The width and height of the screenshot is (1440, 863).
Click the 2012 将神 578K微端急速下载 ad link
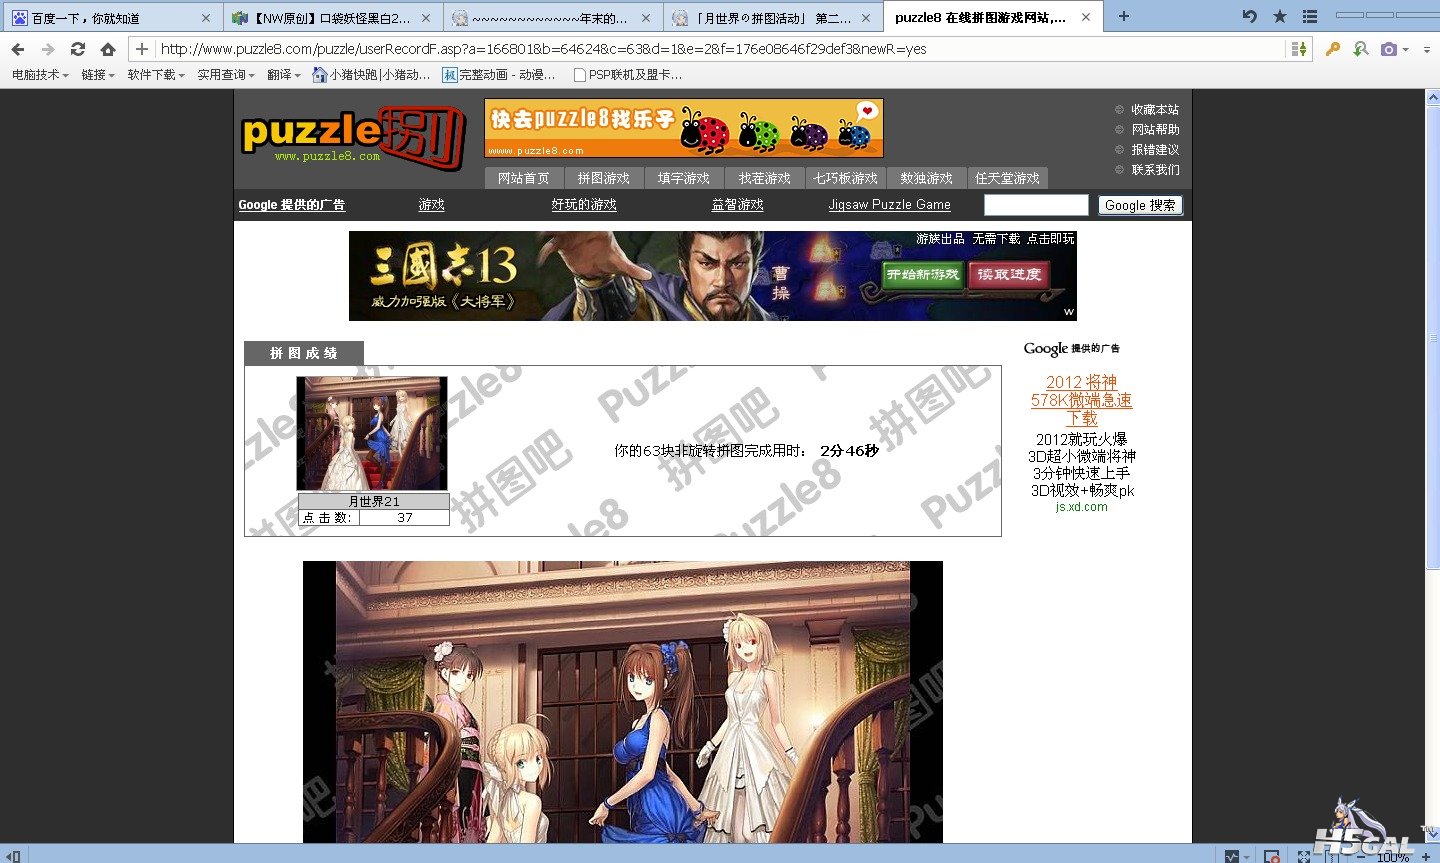[1081, 400]
